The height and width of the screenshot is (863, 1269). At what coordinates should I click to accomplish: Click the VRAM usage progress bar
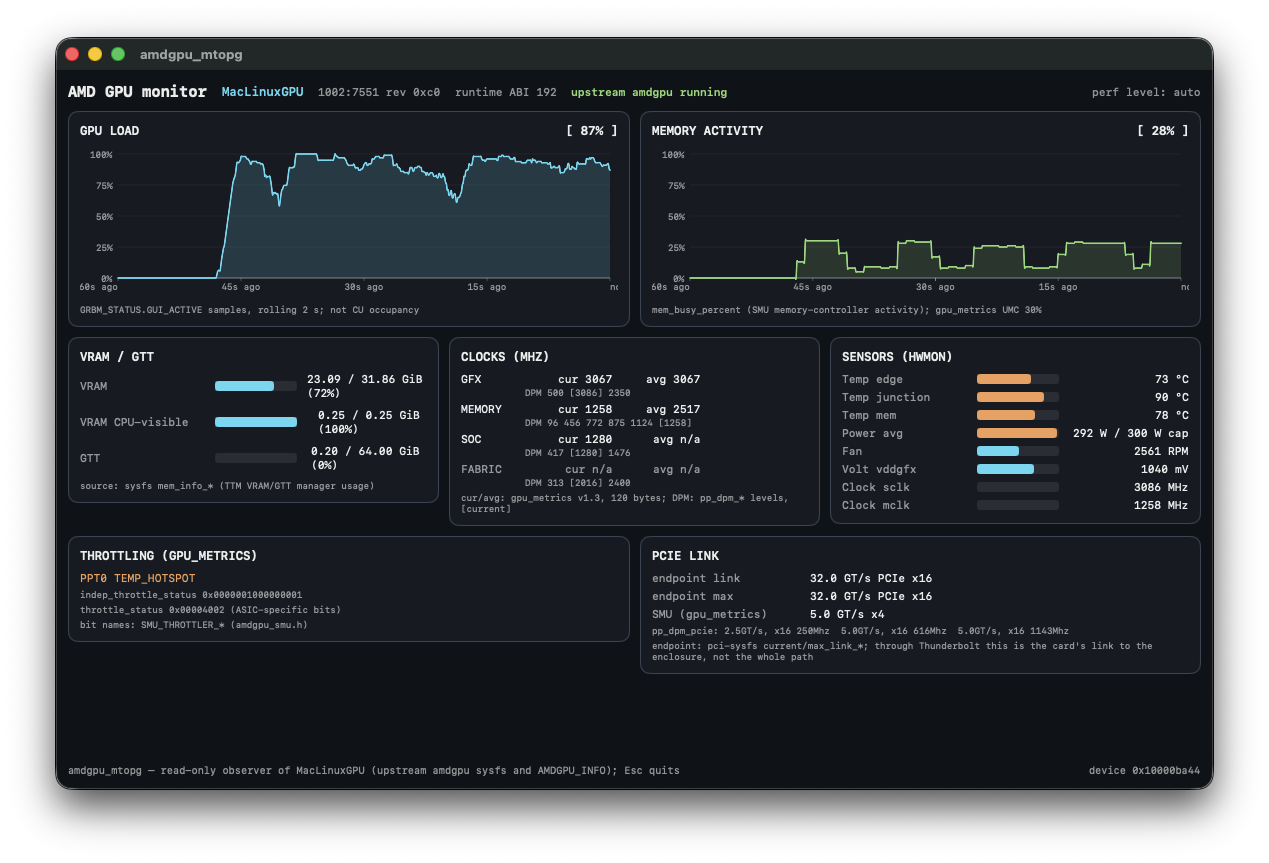256,386
